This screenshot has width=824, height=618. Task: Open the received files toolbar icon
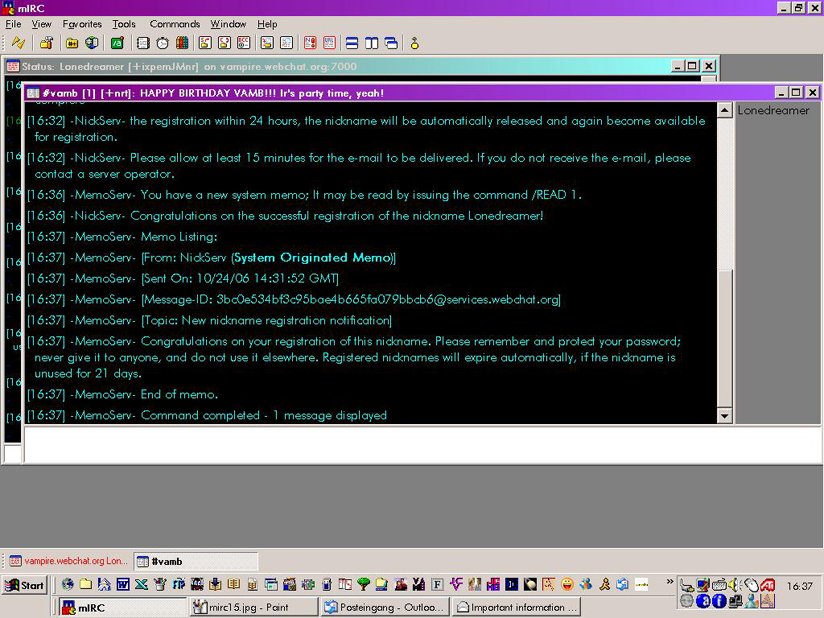pos(267,43)
